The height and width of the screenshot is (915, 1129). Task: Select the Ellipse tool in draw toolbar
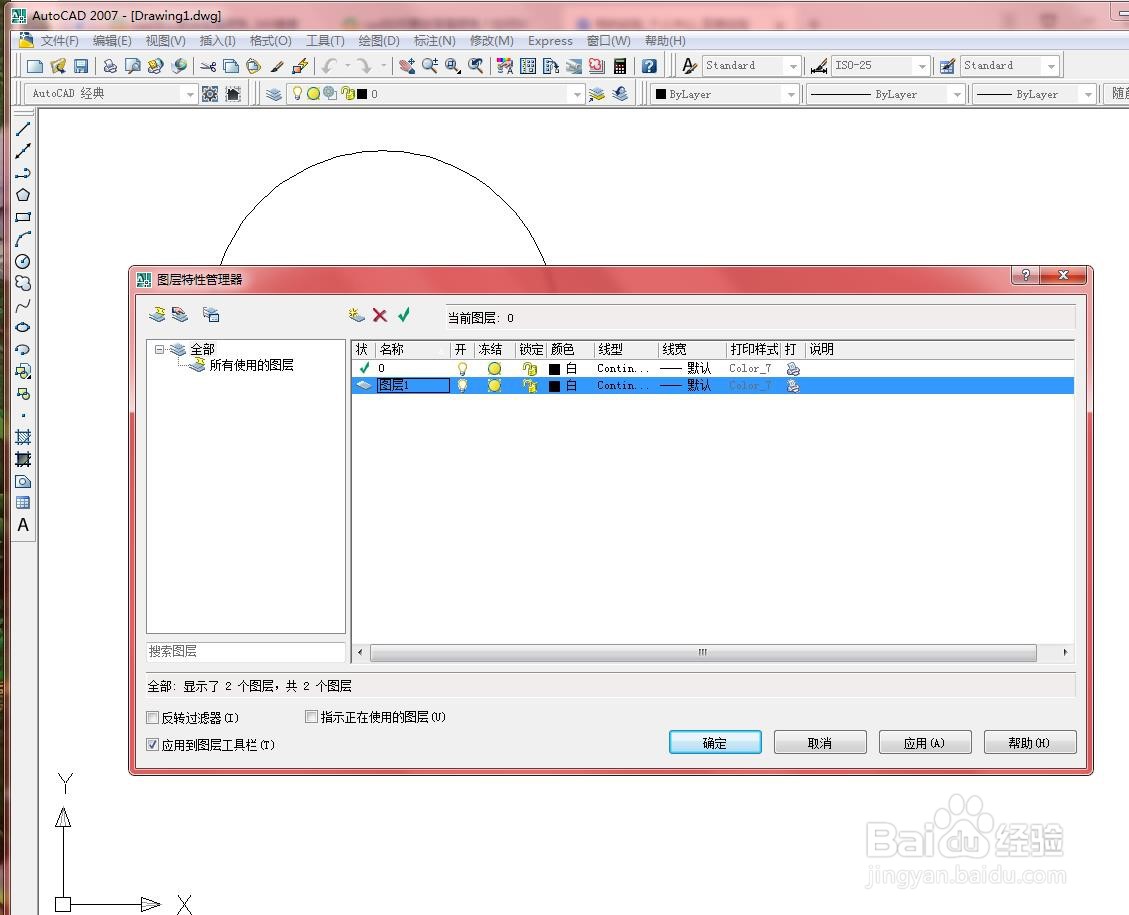(23, 327)
